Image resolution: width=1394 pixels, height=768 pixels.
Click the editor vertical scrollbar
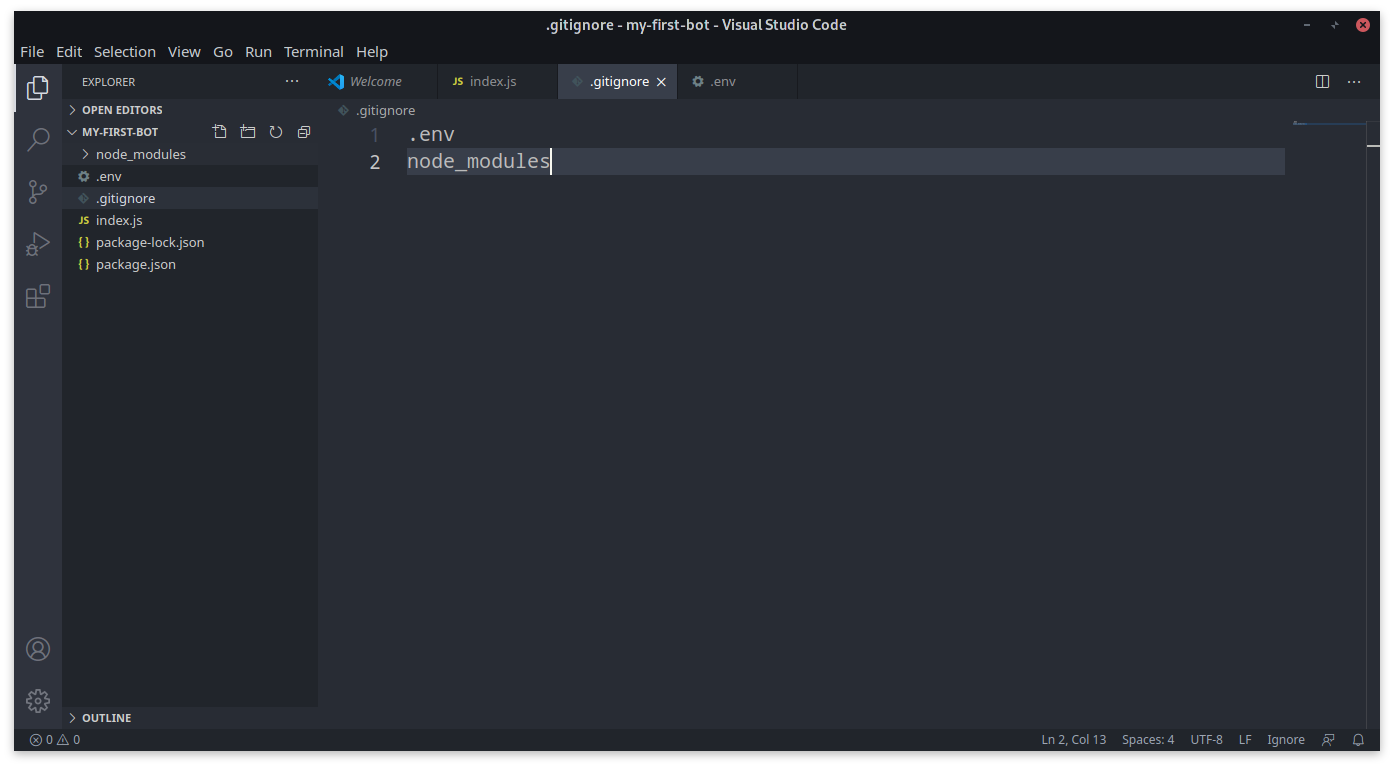point(1373,424)
